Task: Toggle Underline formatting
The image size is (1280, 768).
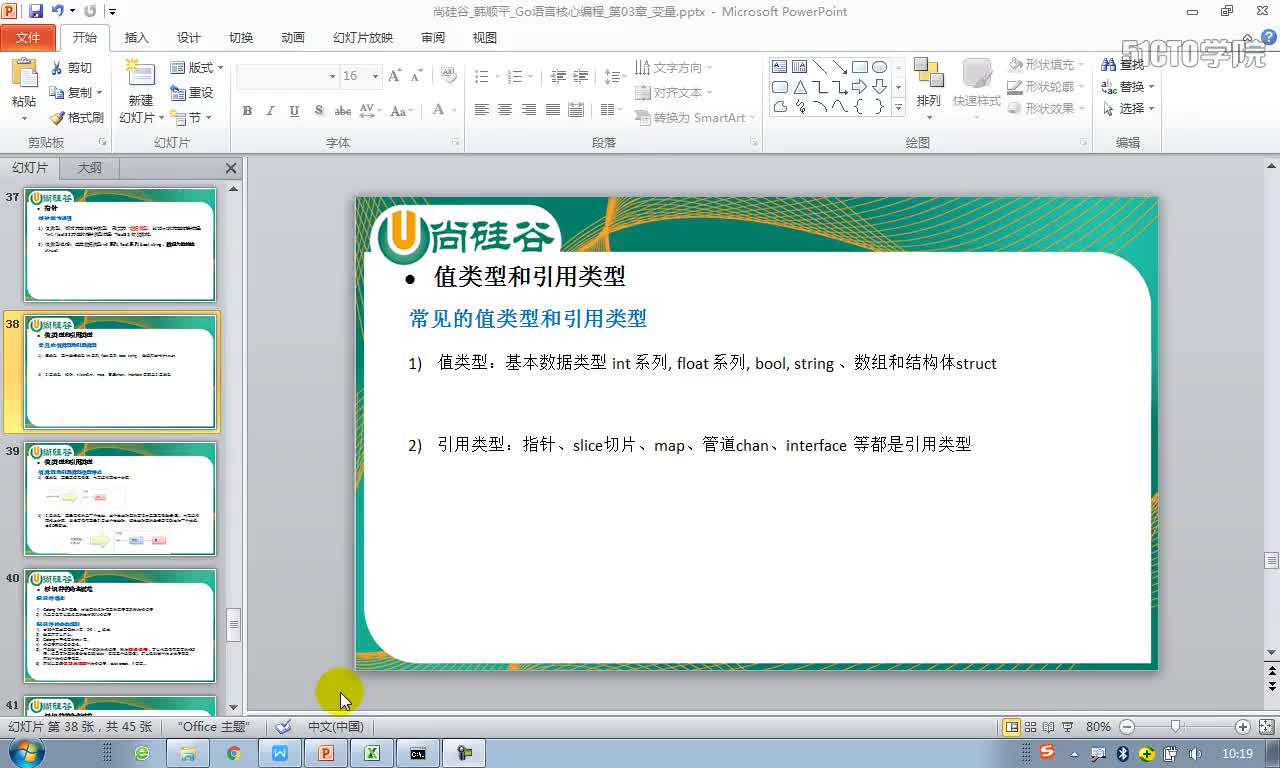Action: click(294, 111)
